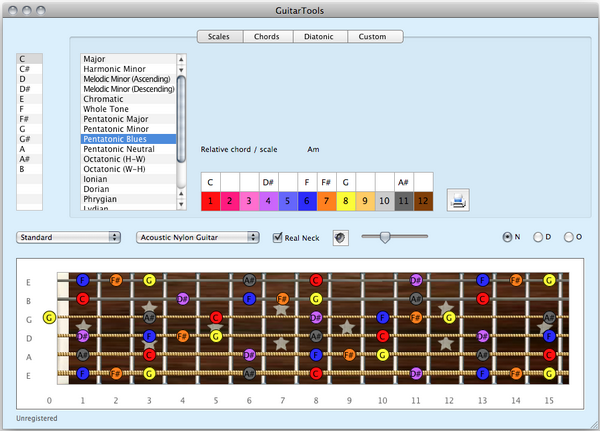Click red color swatch number 1
The image size is (600, 431).
(x=210, y=201)
